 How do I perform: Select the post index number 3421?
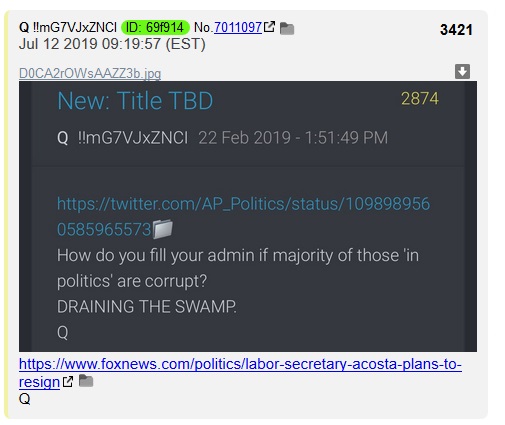(x=456, y=30)
